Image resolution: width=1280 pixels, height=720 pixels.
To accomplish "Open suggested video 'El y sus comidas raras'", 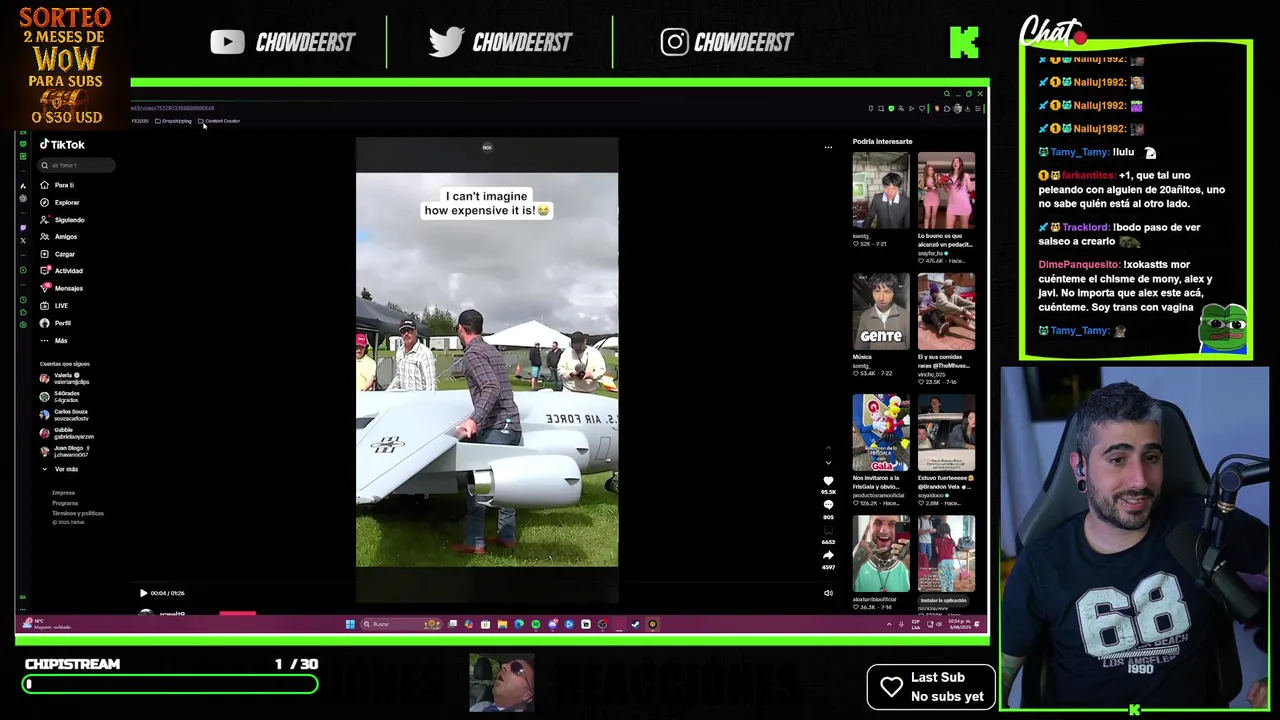I will 946,311.
